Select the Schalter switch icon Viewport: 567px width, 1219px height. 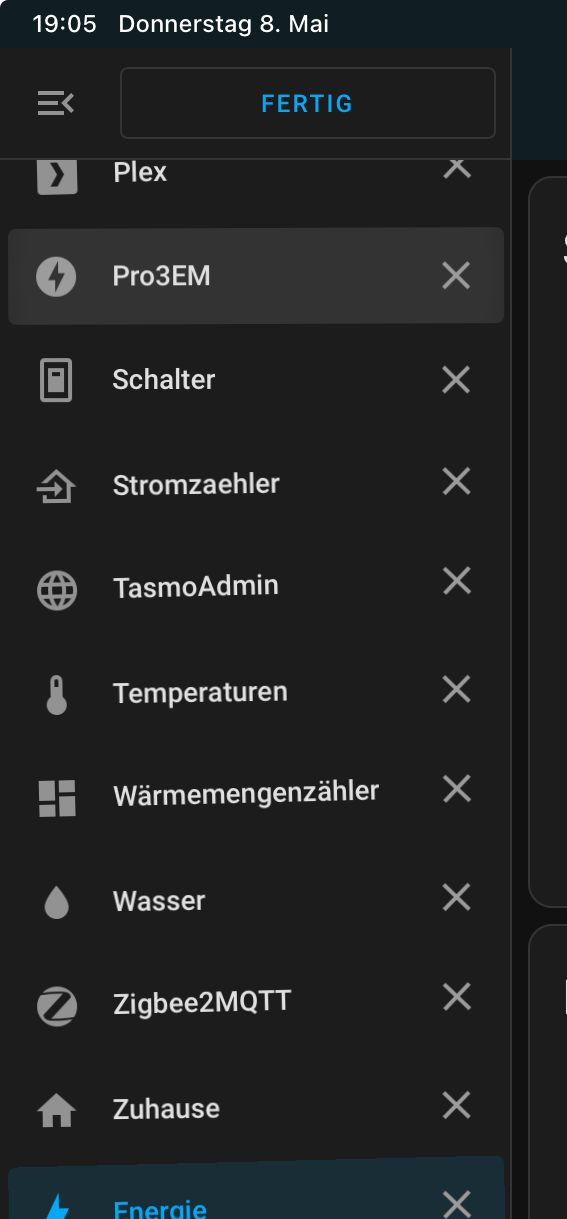[x=57, y=380]
